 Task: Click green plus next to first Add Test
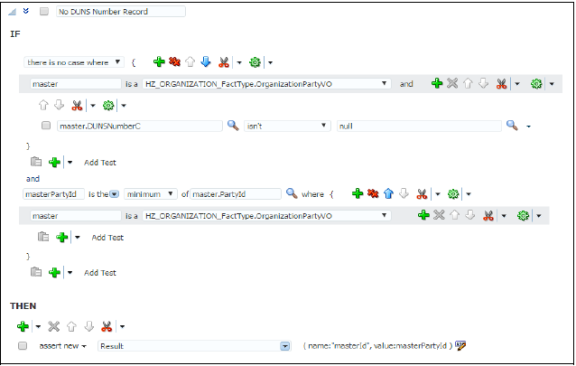click(54, 162)
